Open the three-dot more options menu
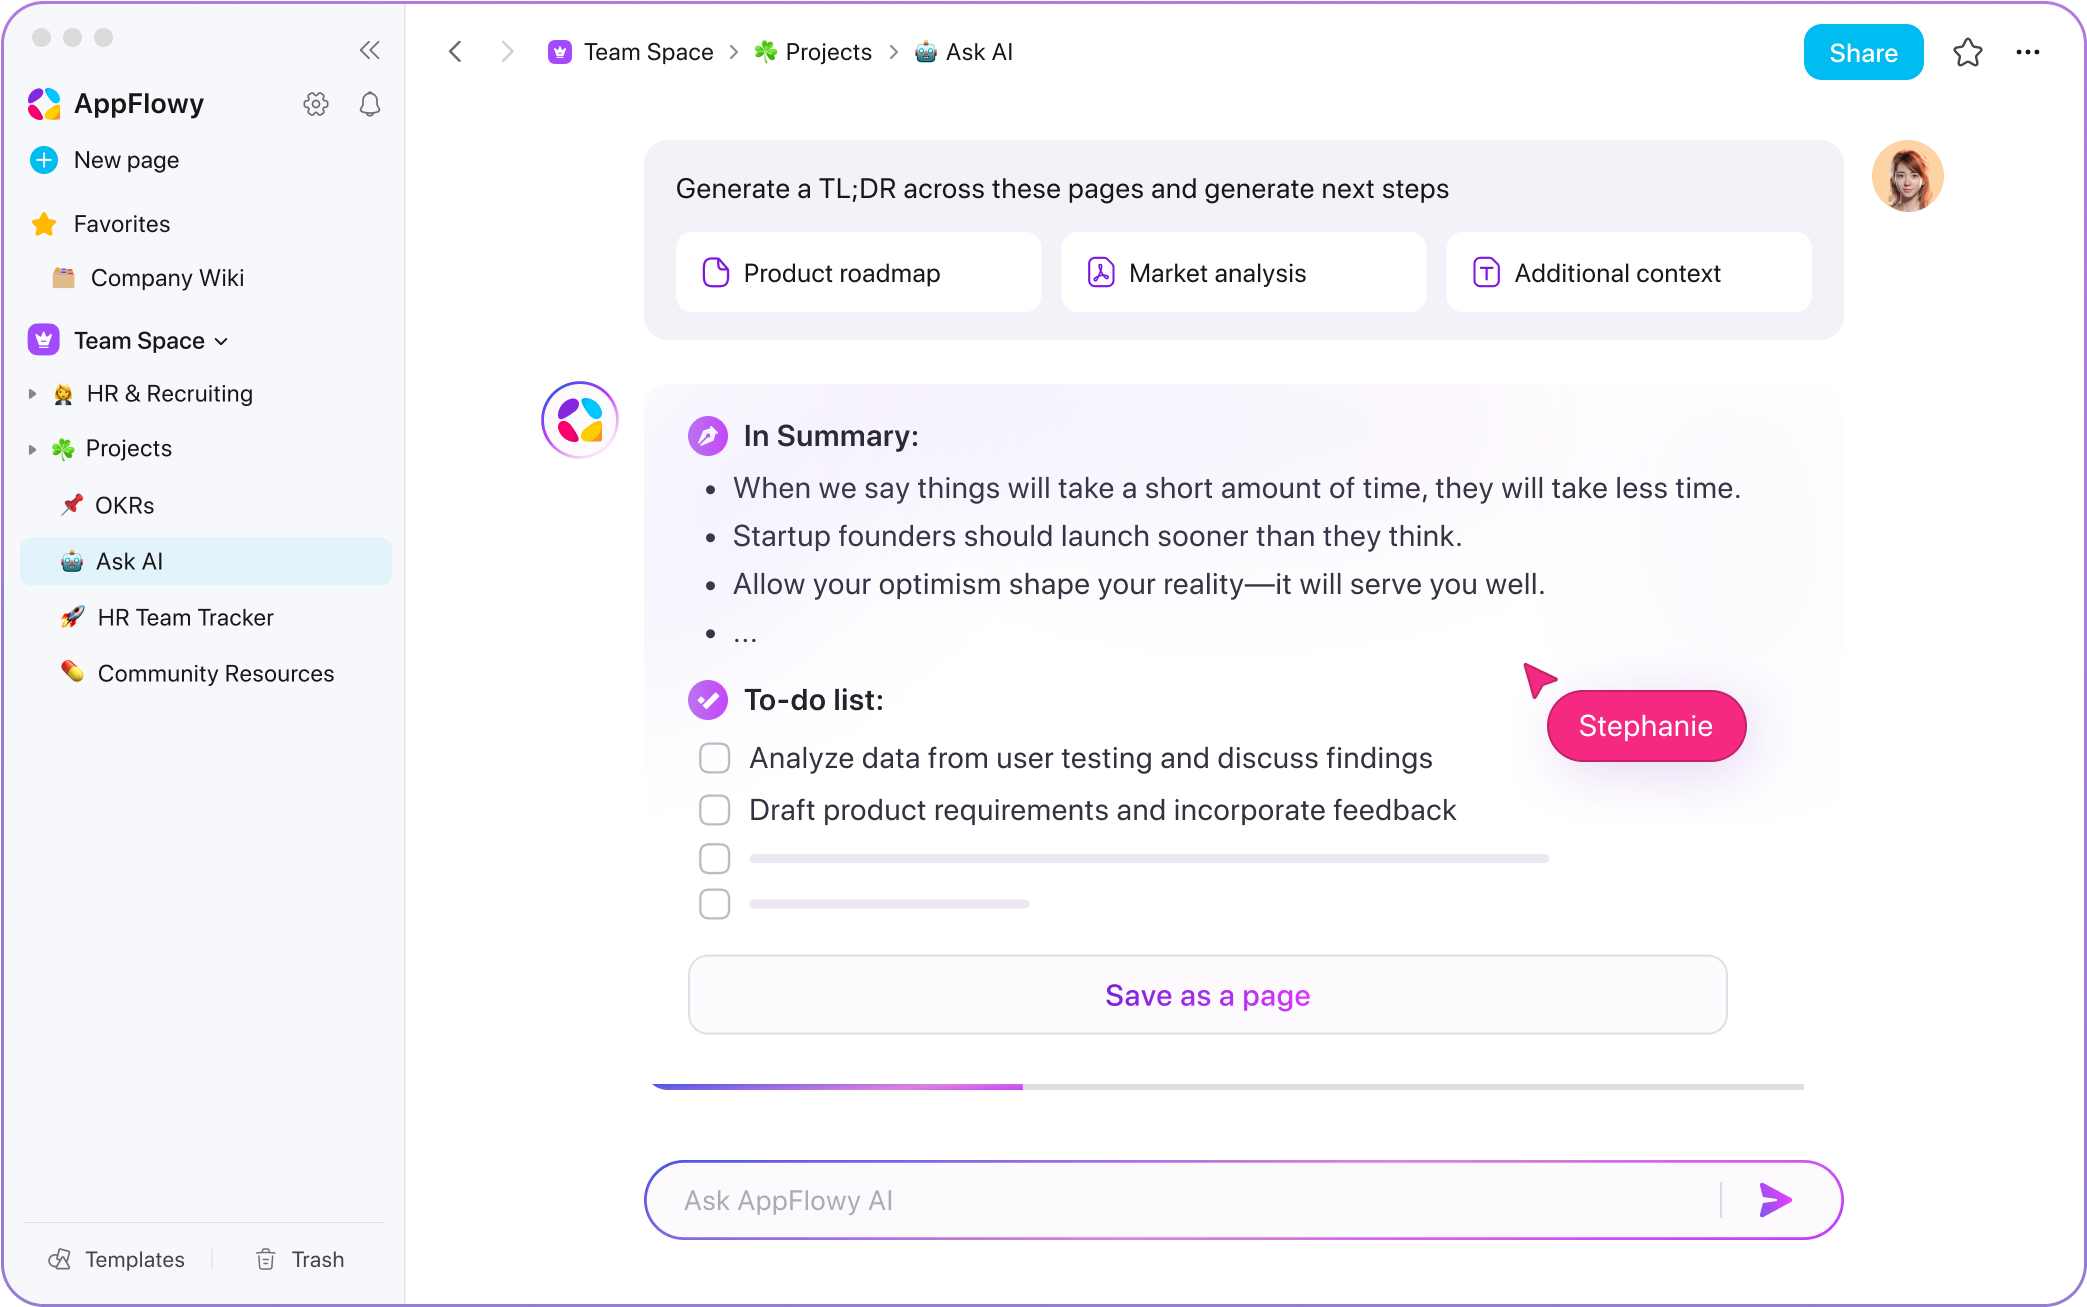Viewport: 2087px width, 1307px height. click(2028, 52)
